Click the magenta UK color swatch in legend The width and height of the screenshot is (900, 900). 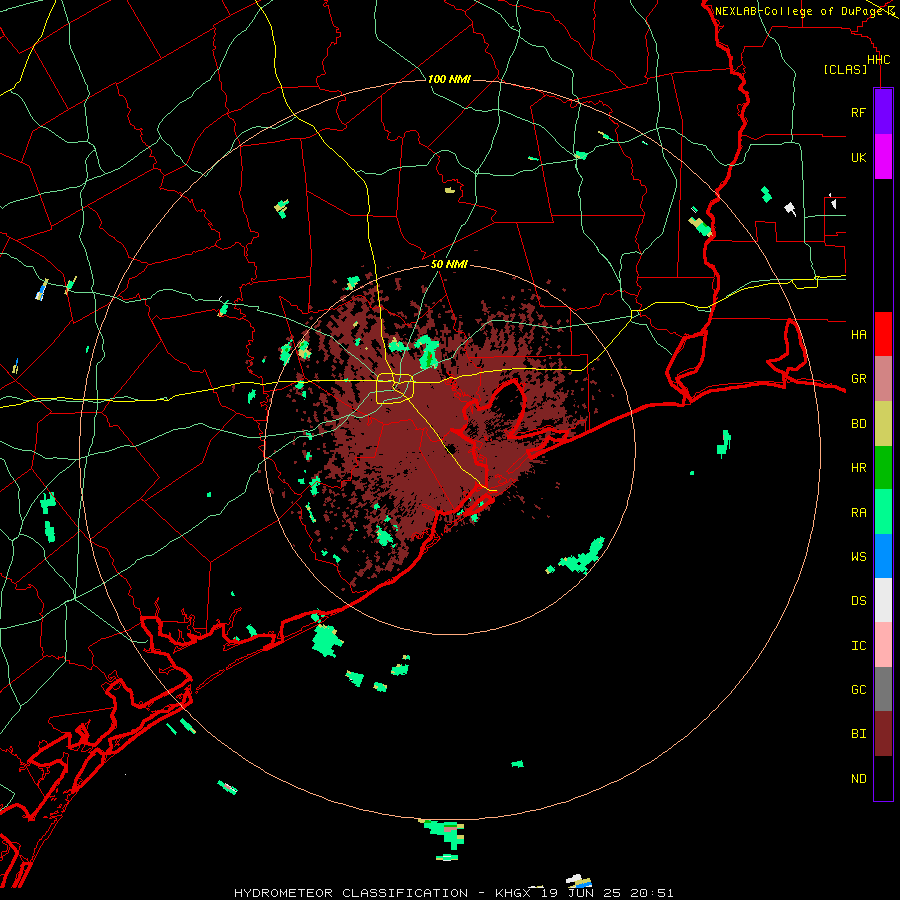[x=883, y=157]
